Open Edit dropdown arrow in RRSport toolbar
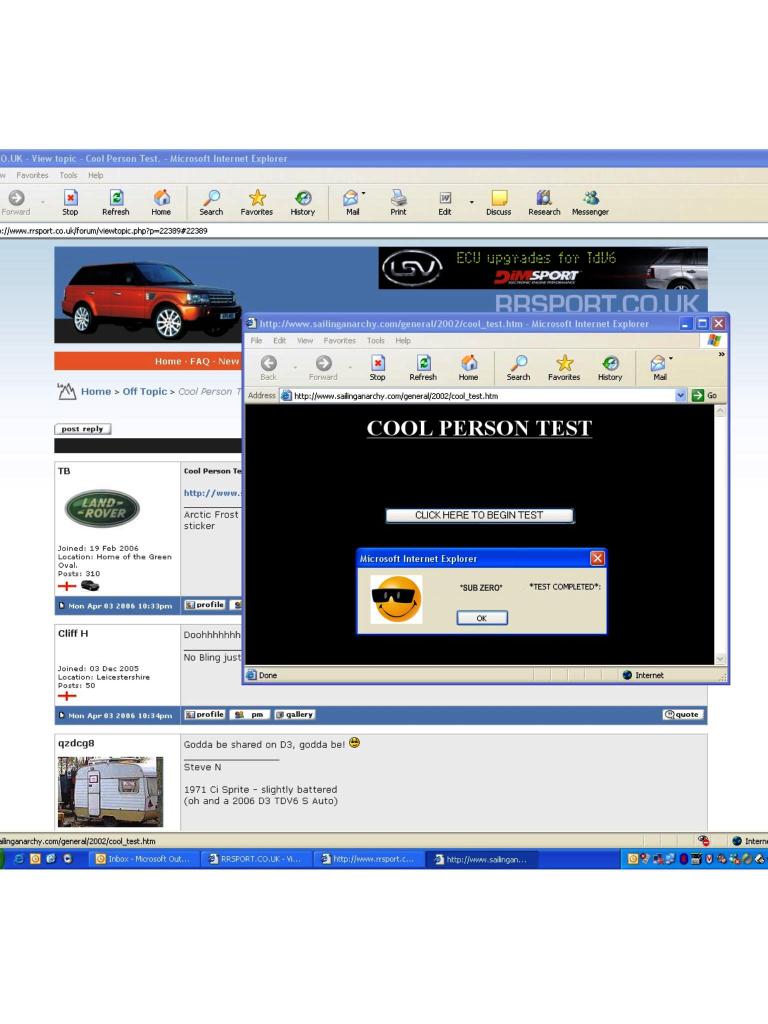 pos(472,202)
